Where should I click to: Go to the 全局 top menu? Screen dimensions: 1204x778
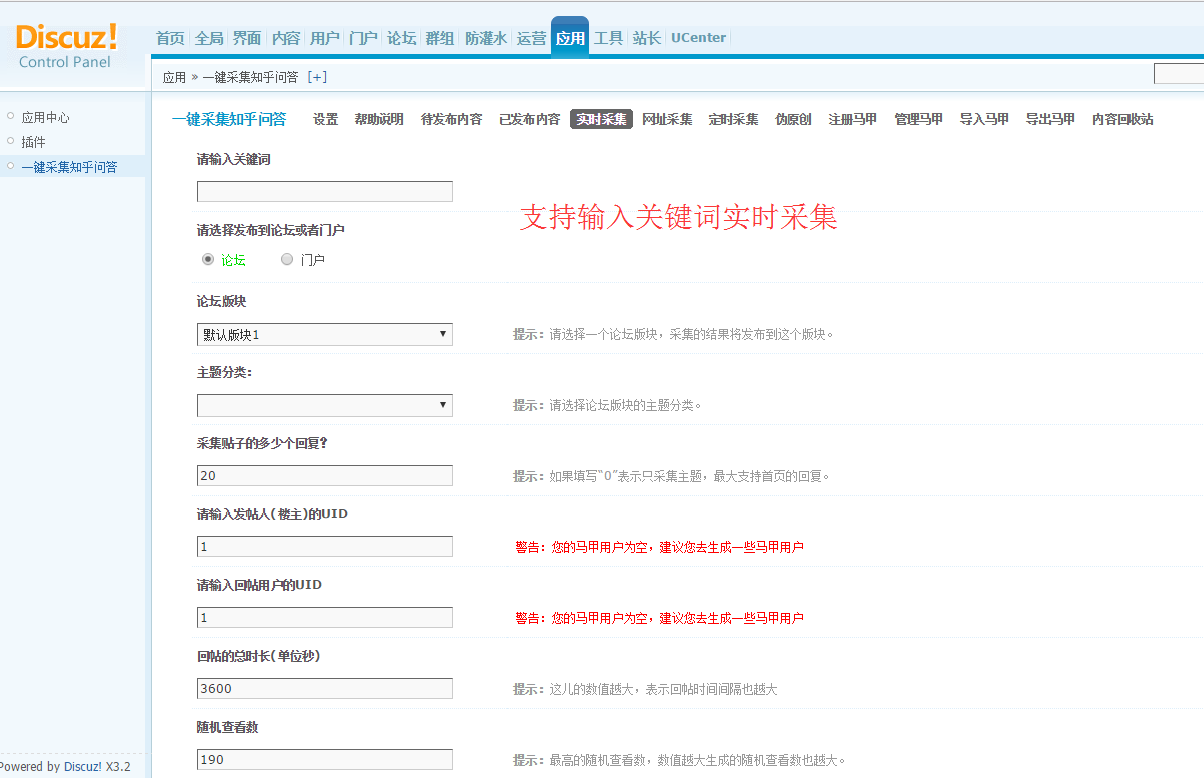[x=209, y=38]
